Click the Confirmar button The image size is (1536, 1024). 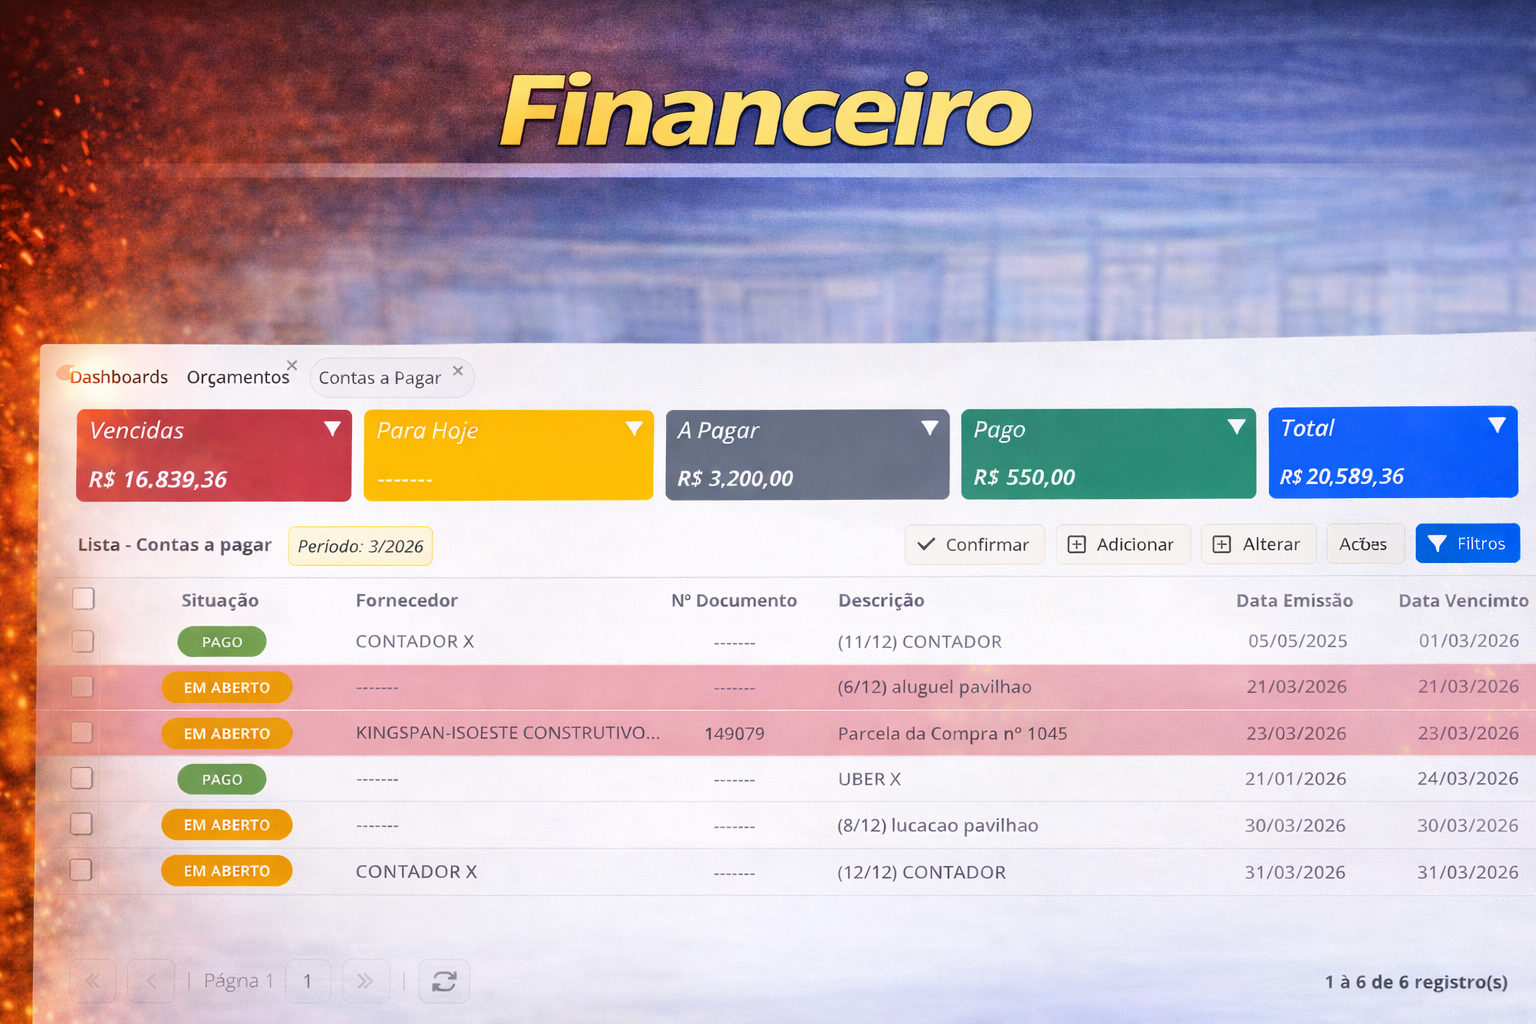point(974,544)
